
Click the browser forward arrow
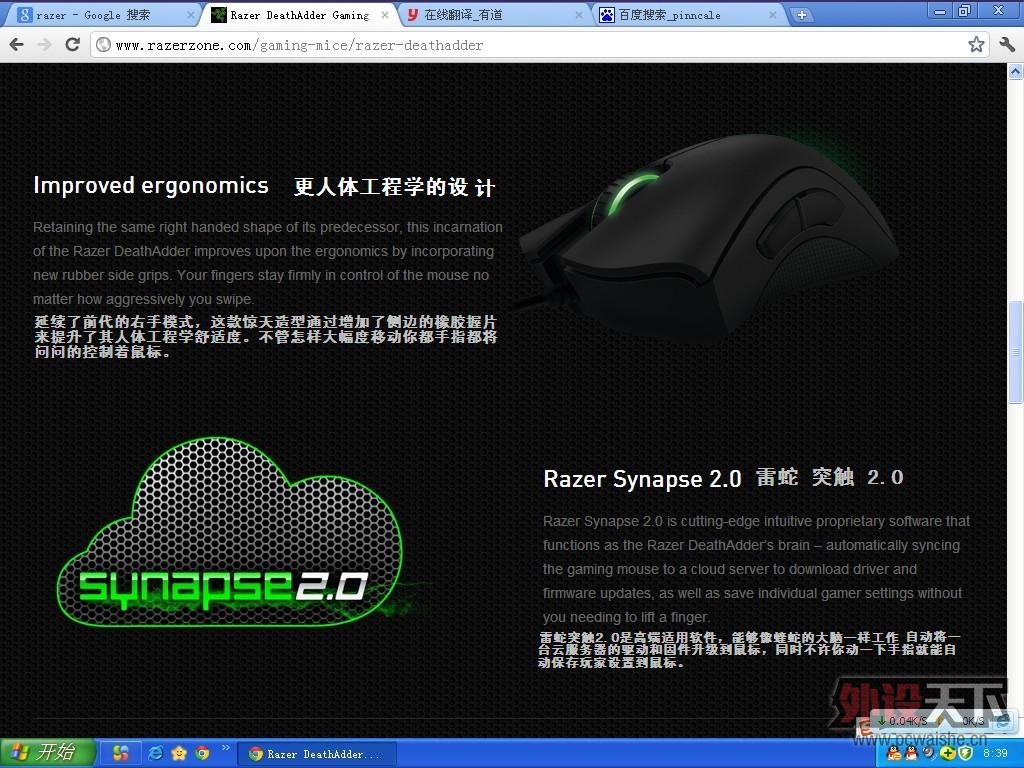pos(44,44)
